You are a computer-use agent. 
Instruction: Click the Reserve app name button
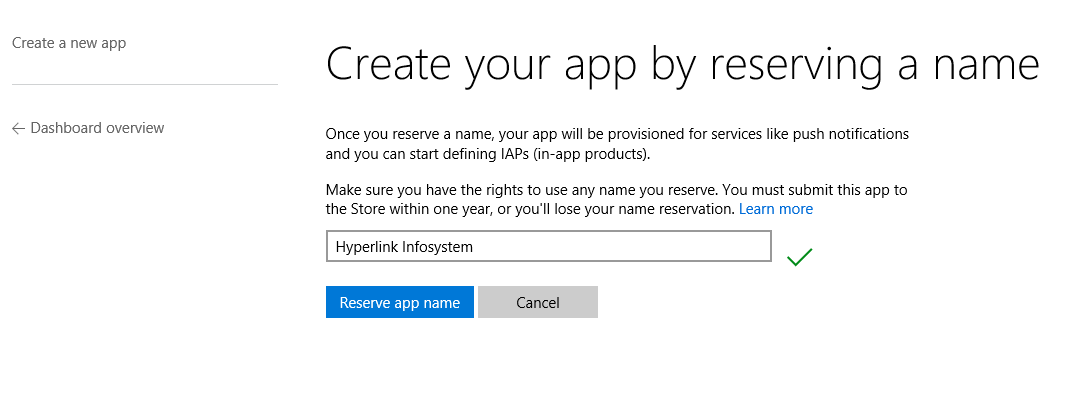click(x=400, y=302)
